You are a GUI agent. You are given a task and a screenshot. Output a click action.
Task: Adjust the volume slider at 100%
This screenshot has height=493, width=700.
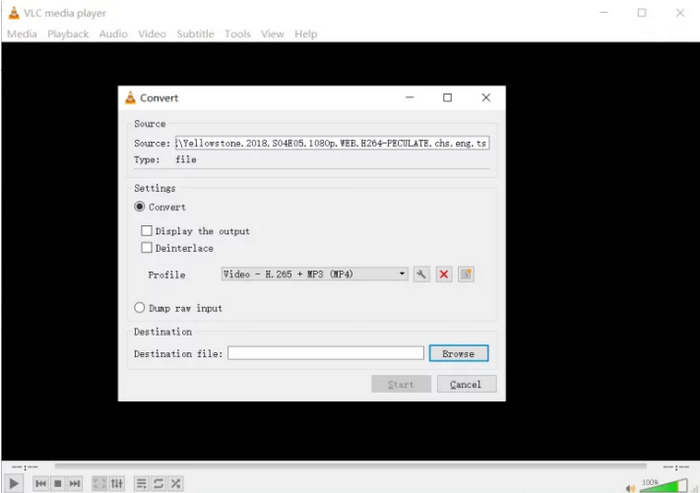click(x=664, y=485)
